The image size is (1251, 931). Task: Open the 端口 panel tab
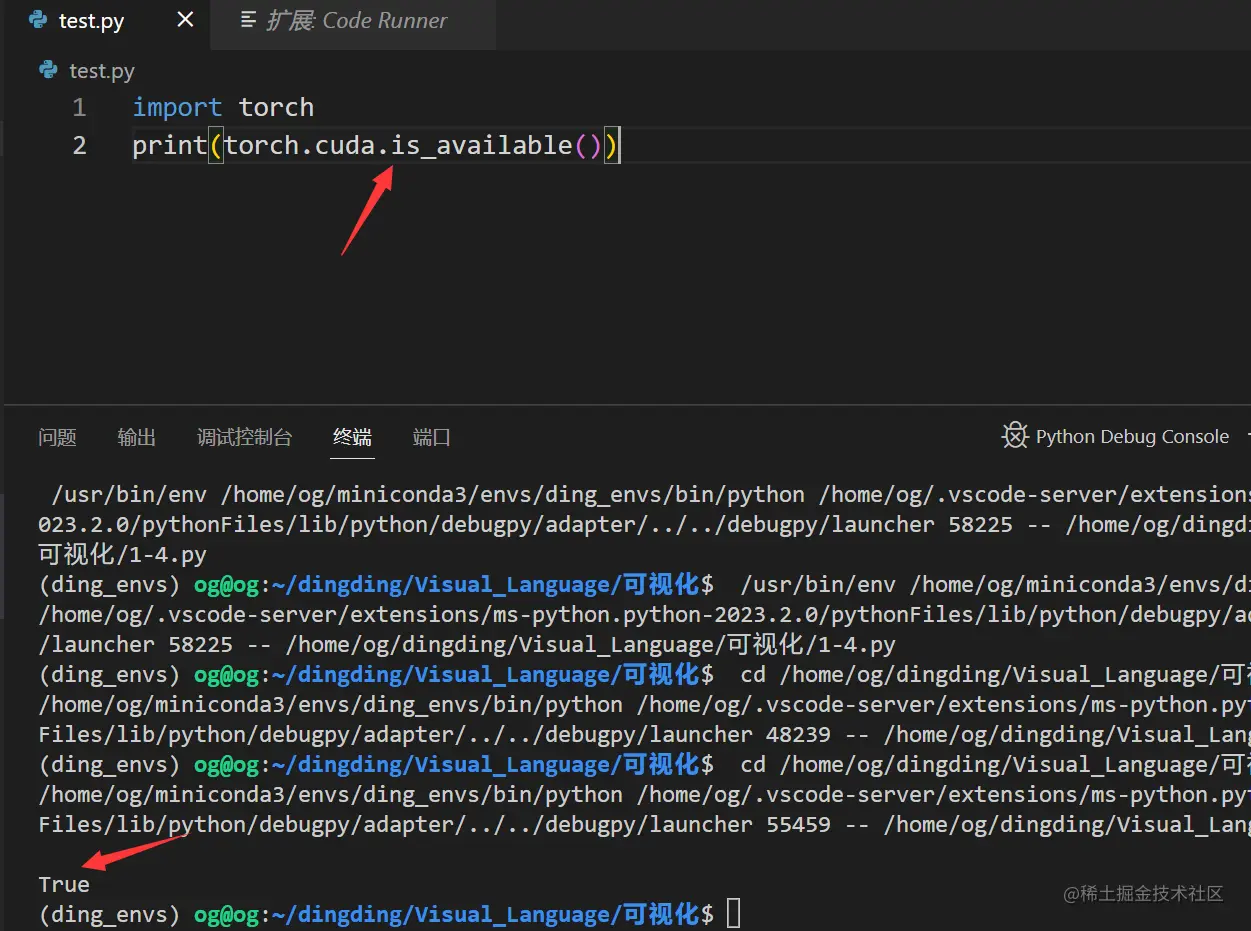tap(432, 437)
